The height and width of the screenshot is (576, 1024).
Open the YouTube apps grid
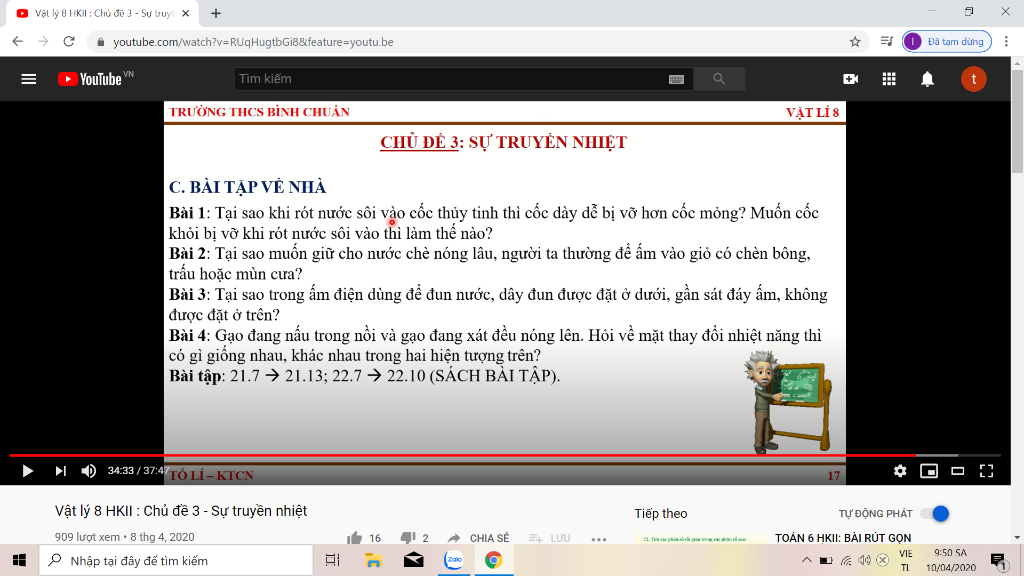(x=889, y=79)
